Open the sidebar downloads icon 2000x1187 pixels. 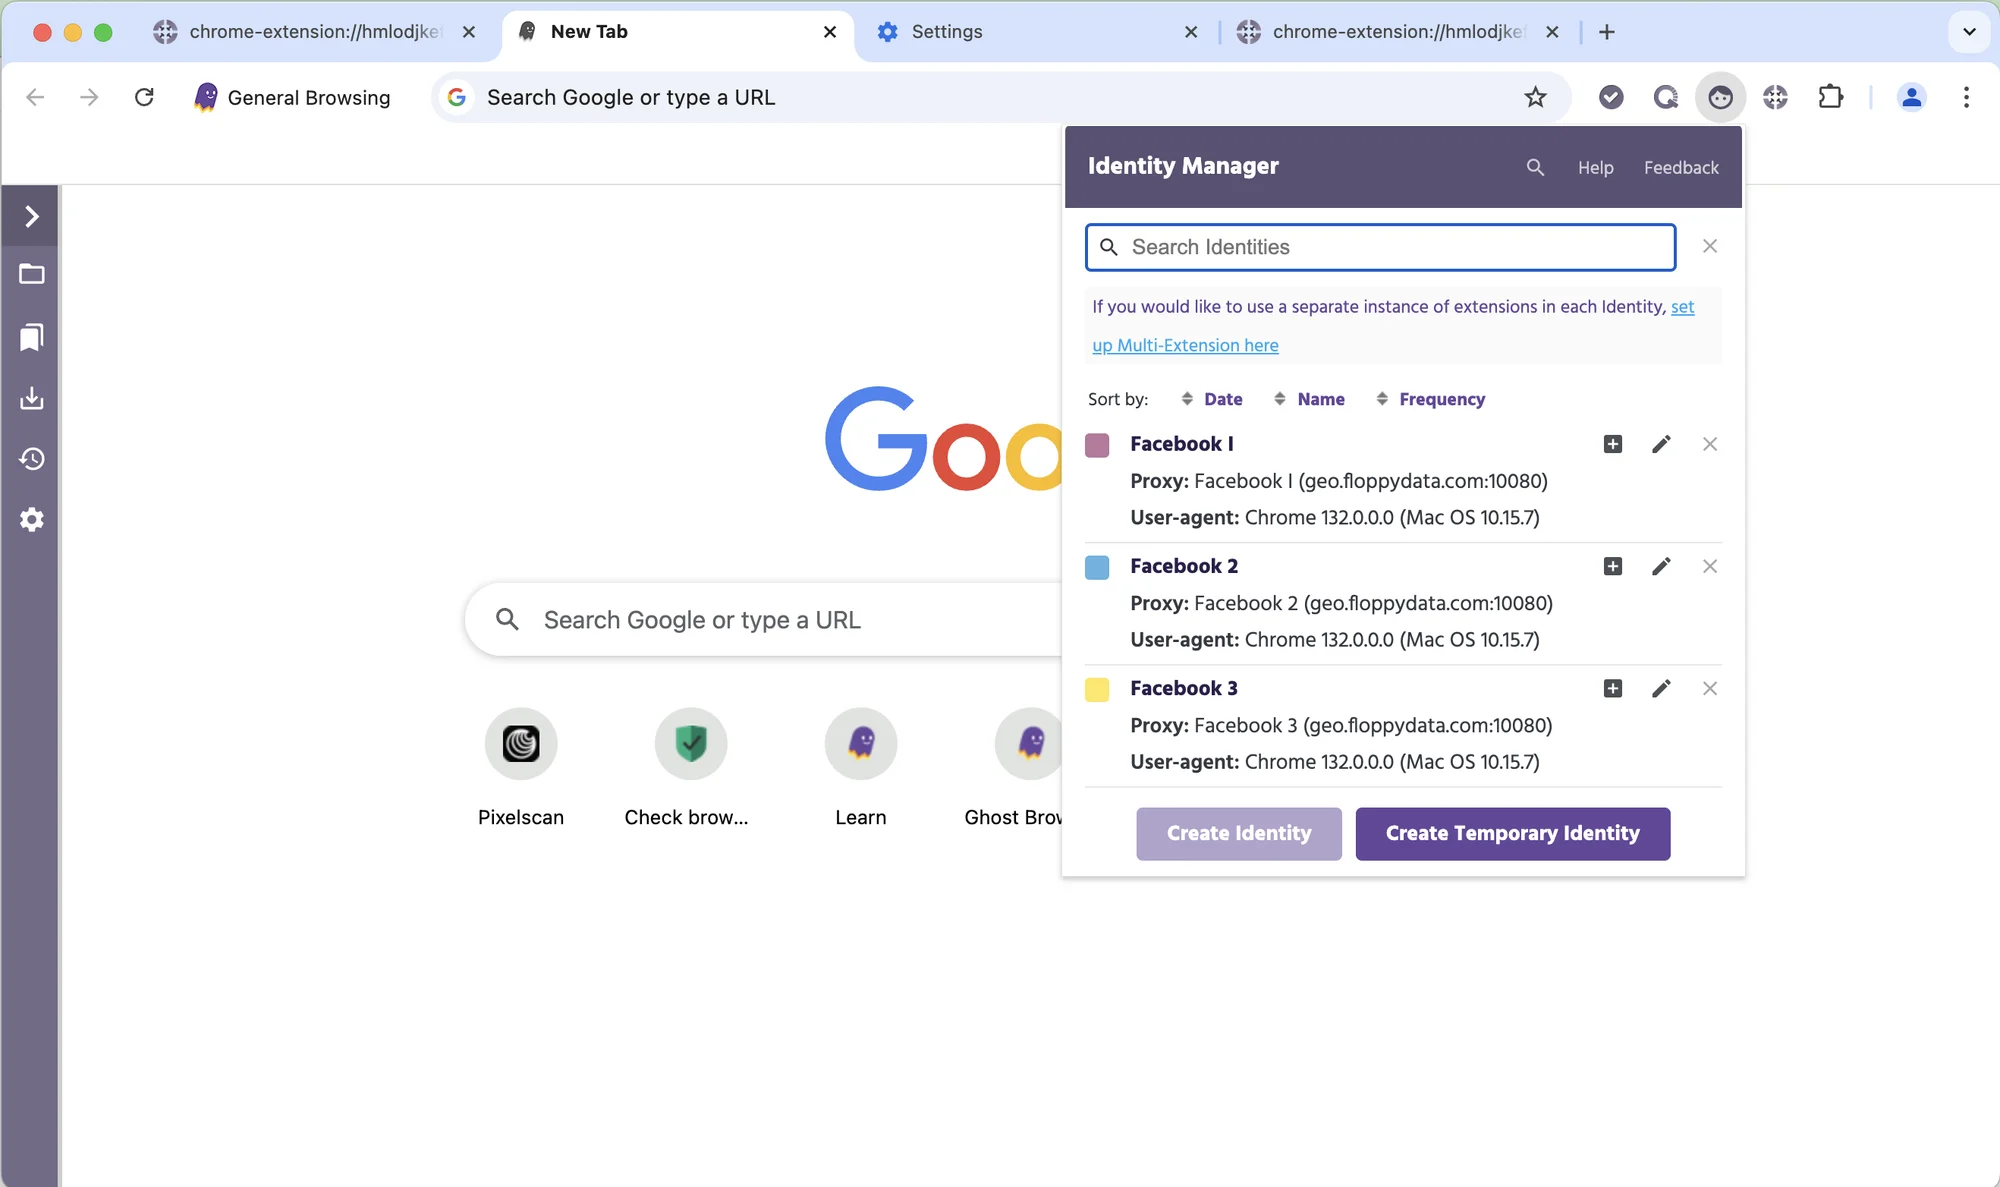31,398
